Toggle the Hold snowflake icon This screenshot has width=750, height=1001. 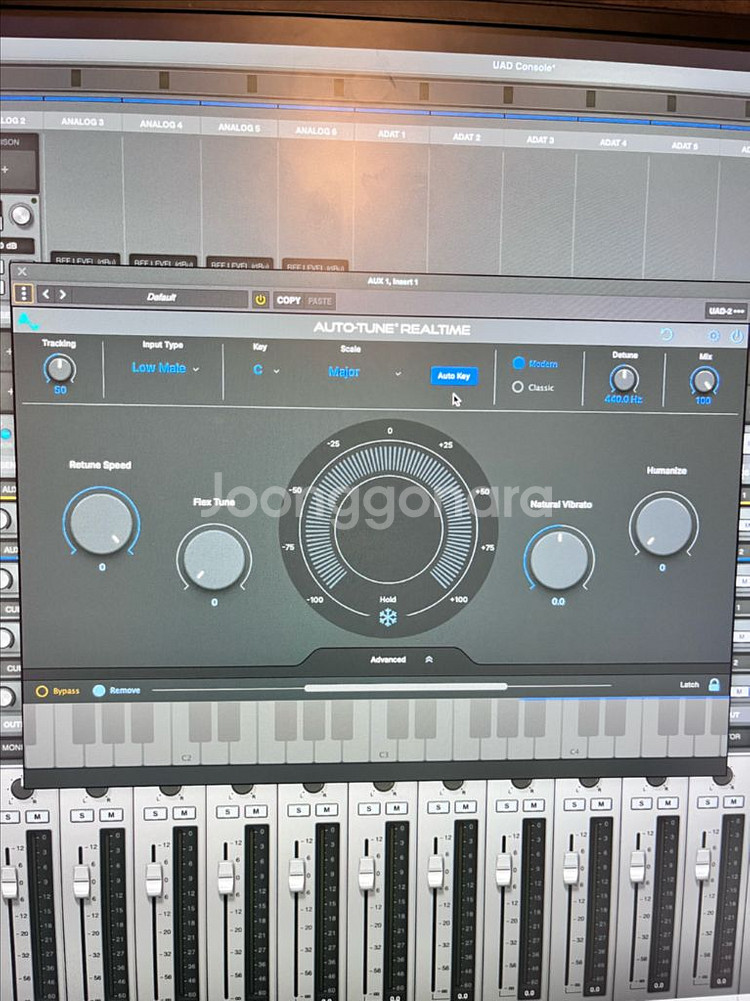coord(388,617)
